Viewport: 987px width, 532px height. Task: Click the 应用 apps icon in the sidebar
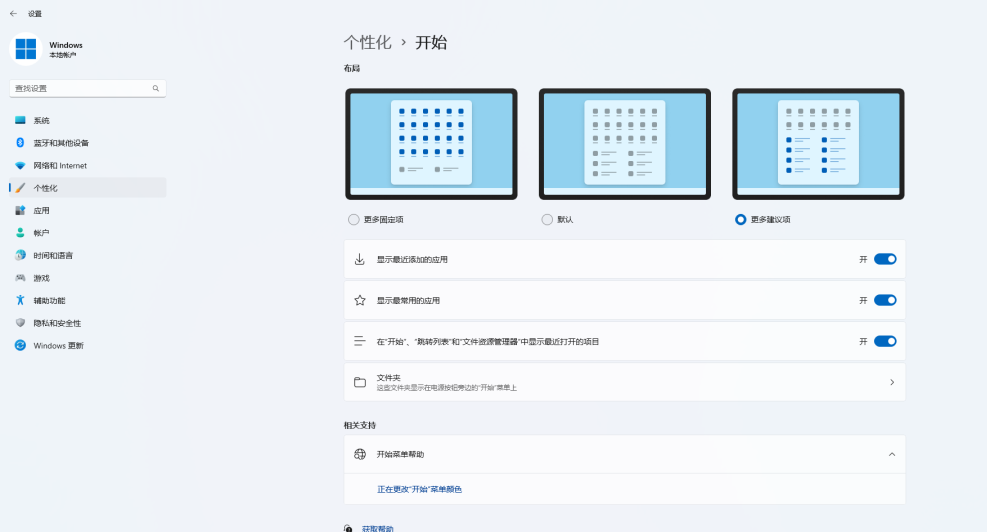(x=20, y=210)
